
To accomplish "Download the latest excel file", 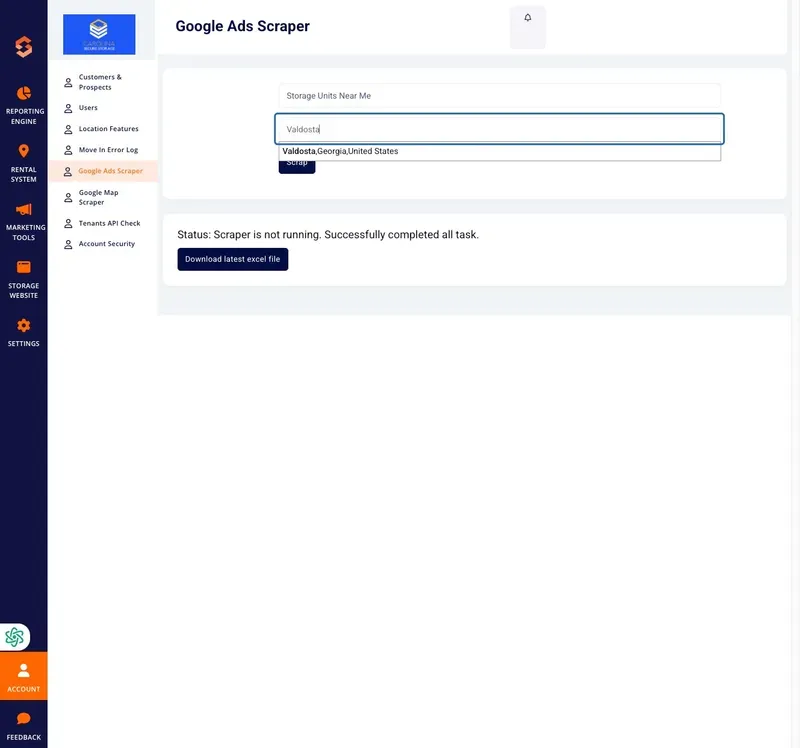I will [233, 259].
